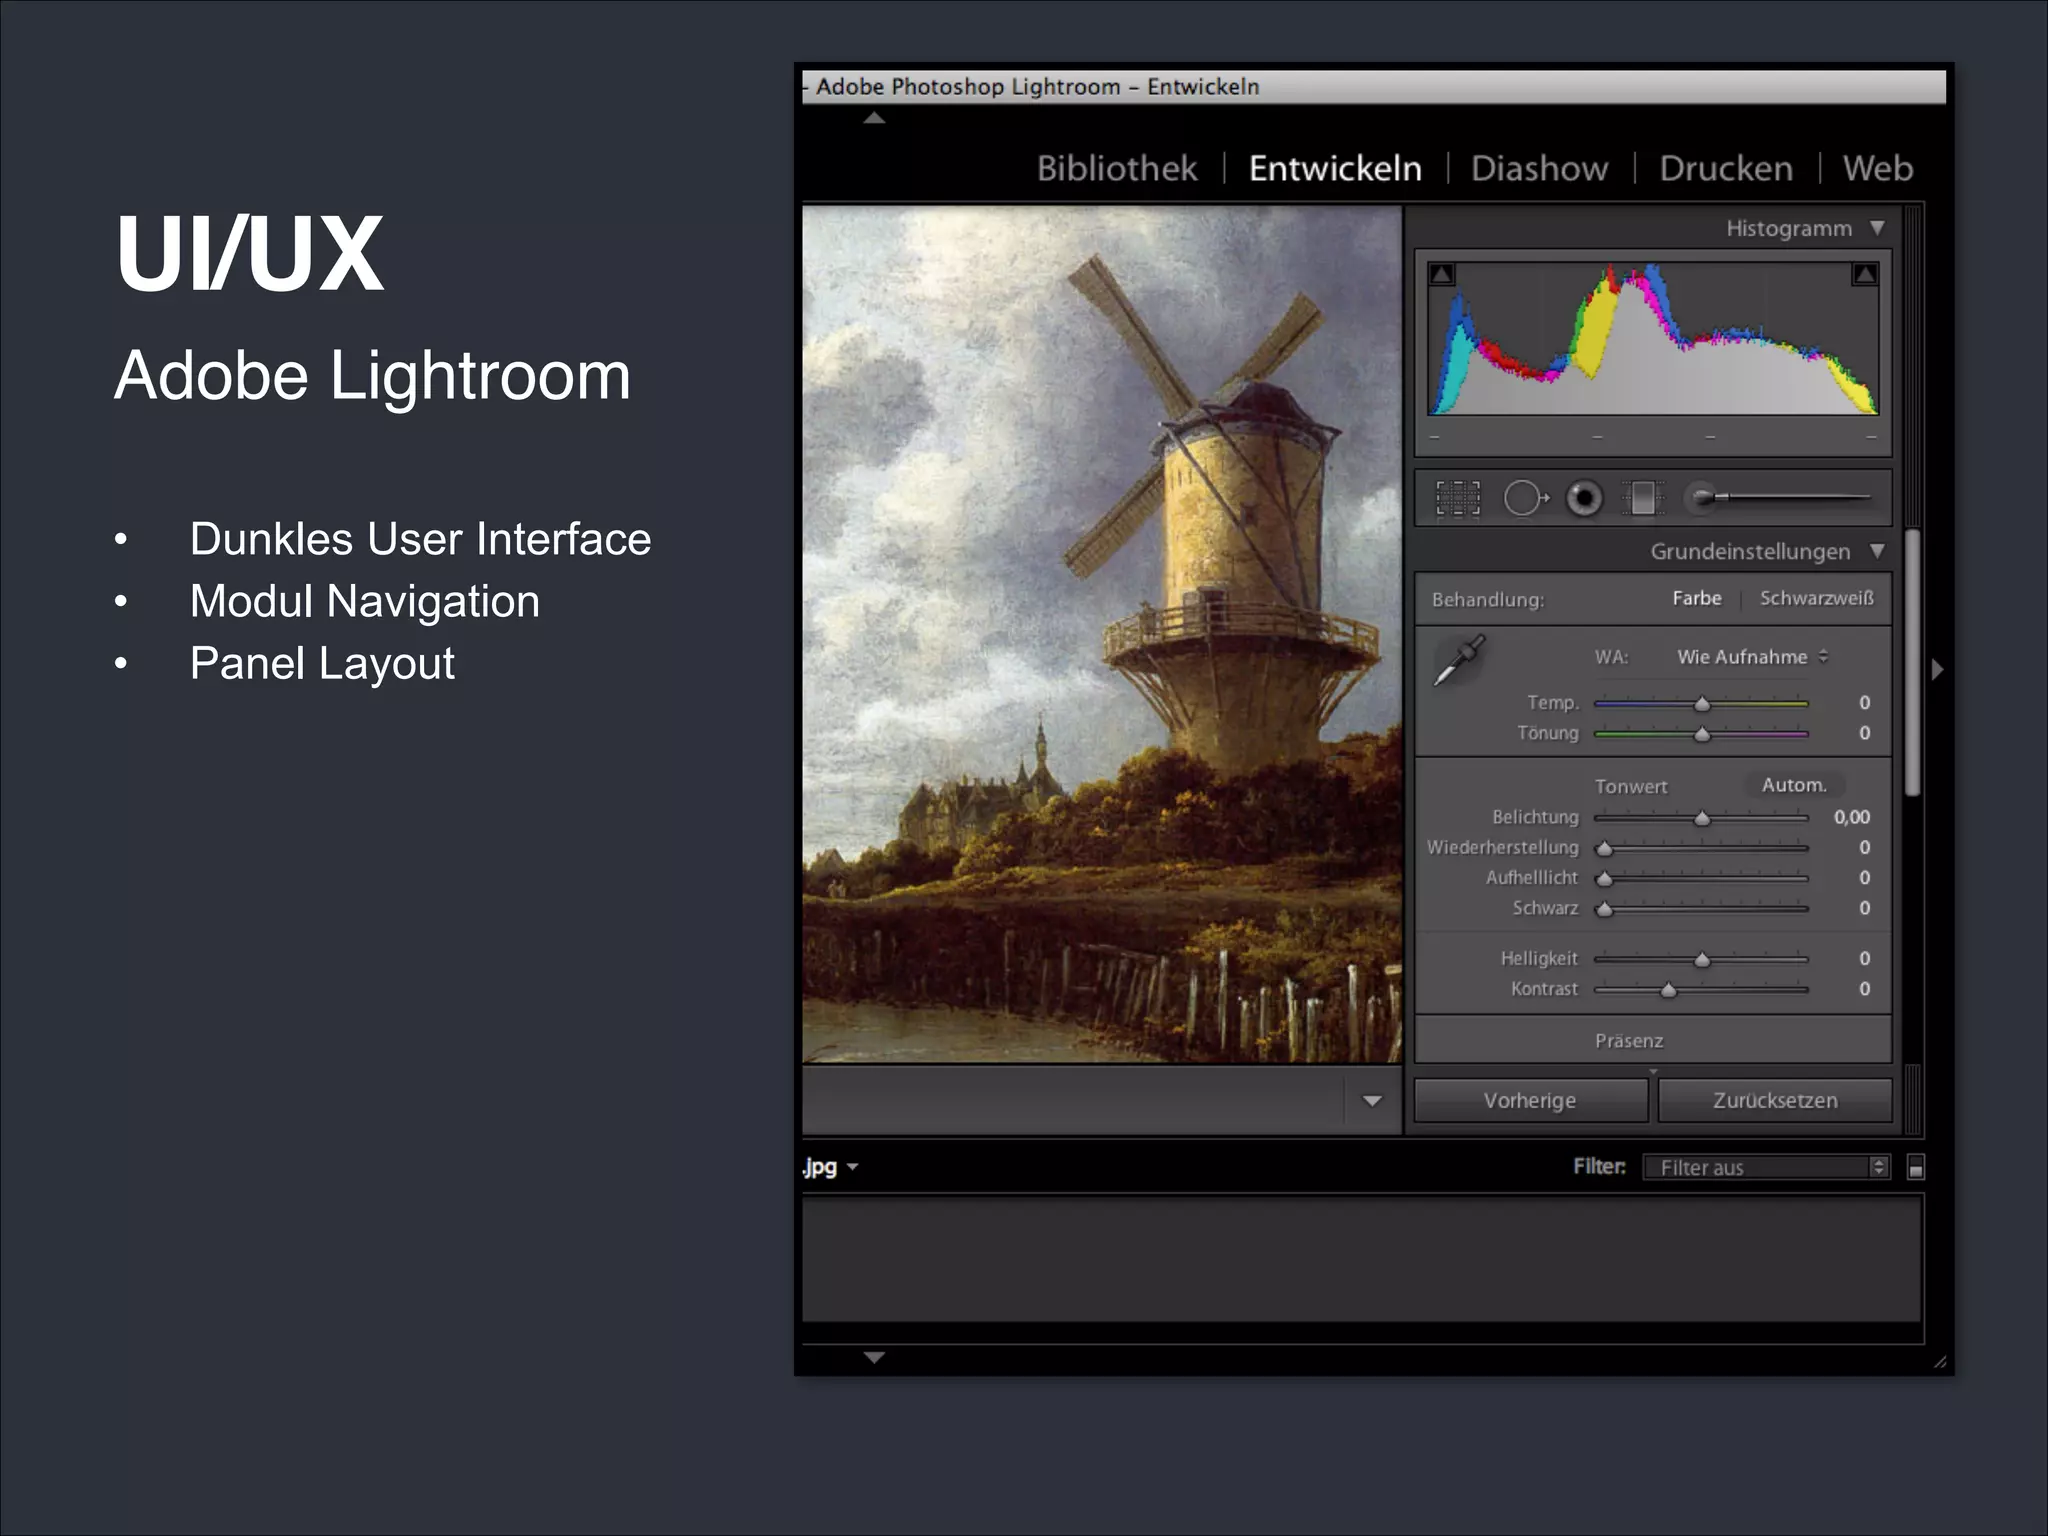The width and height of the screenshot is (2048, 1536).
Task: Click the window resize grip corner
Action: pyautogui.click(x=1940, y=1362)
